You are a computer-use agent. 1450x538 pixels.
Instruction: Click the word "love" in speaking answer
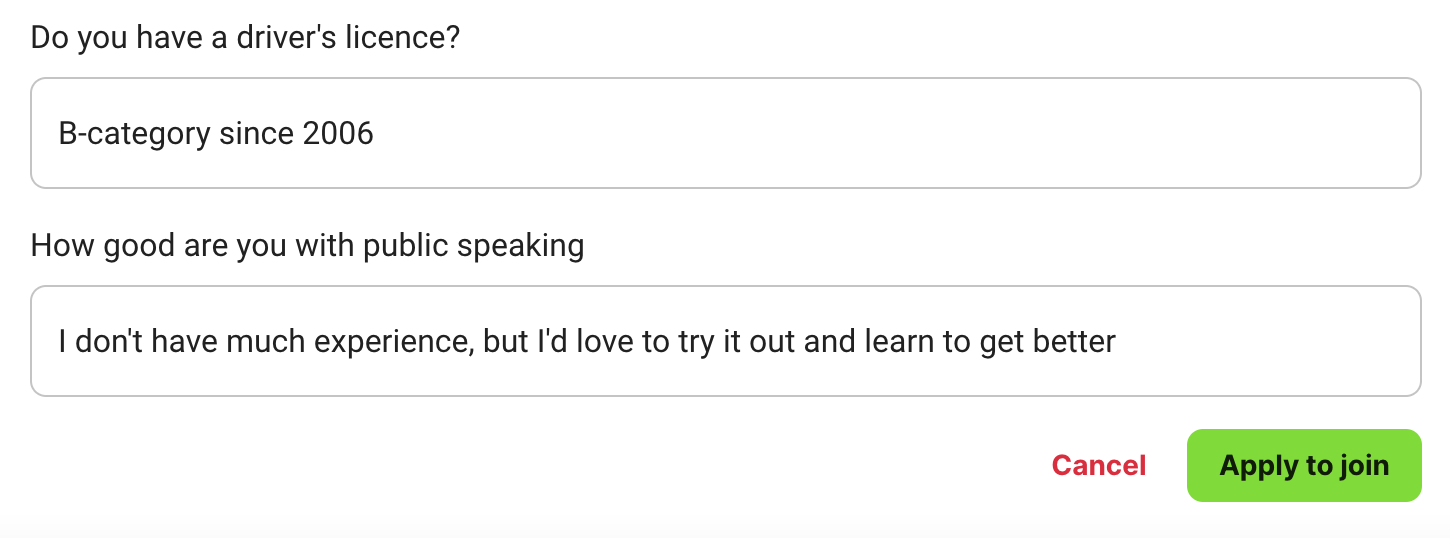(600, 342)
